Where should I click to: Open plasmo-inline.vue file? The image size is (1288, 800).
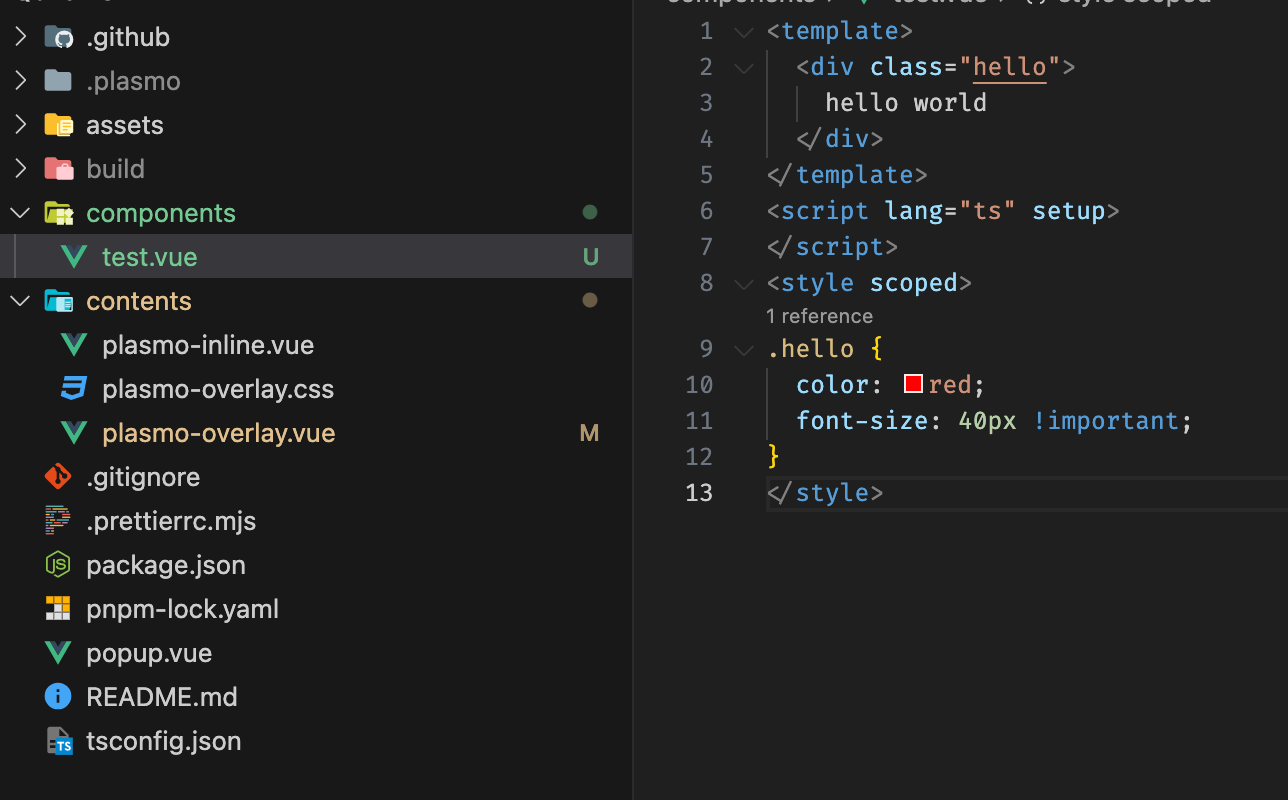[x=208, y=345]
